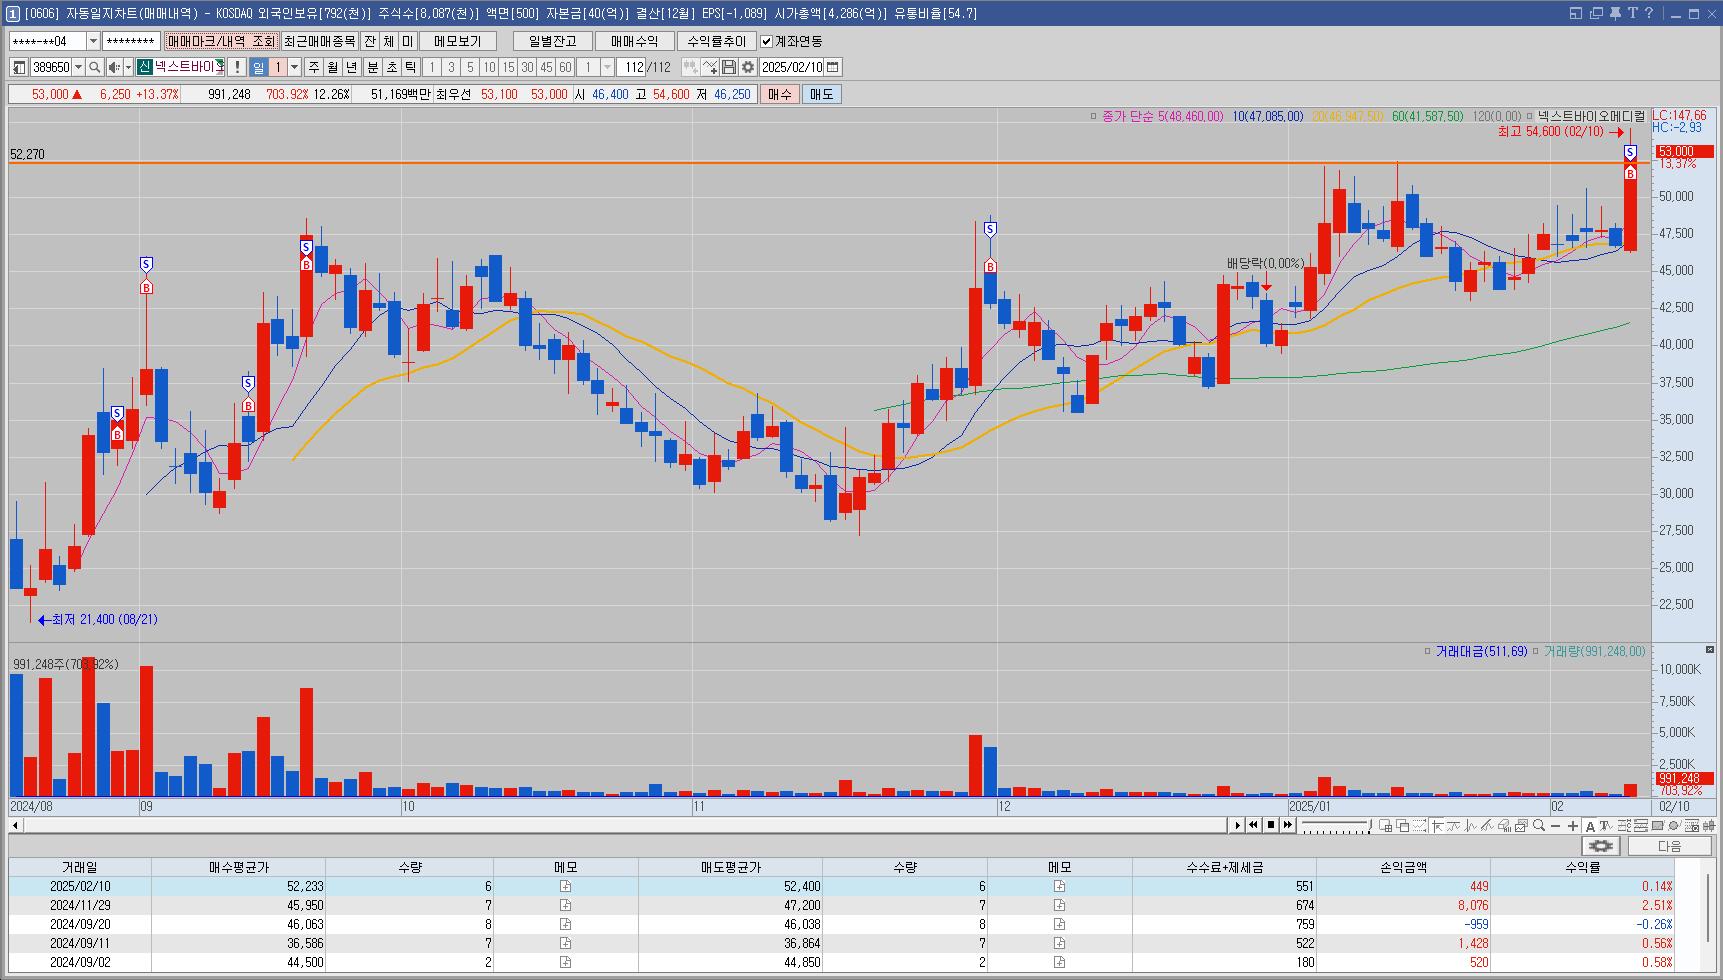Open chart settings gear in toolbar
The width and height of the screenshot is (1723, 980).
point(747,67)
